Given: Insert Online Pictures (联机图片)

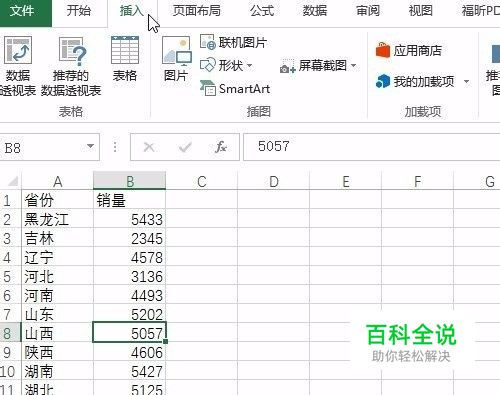Looking at the screenshot, I should [x=233, y=42].
